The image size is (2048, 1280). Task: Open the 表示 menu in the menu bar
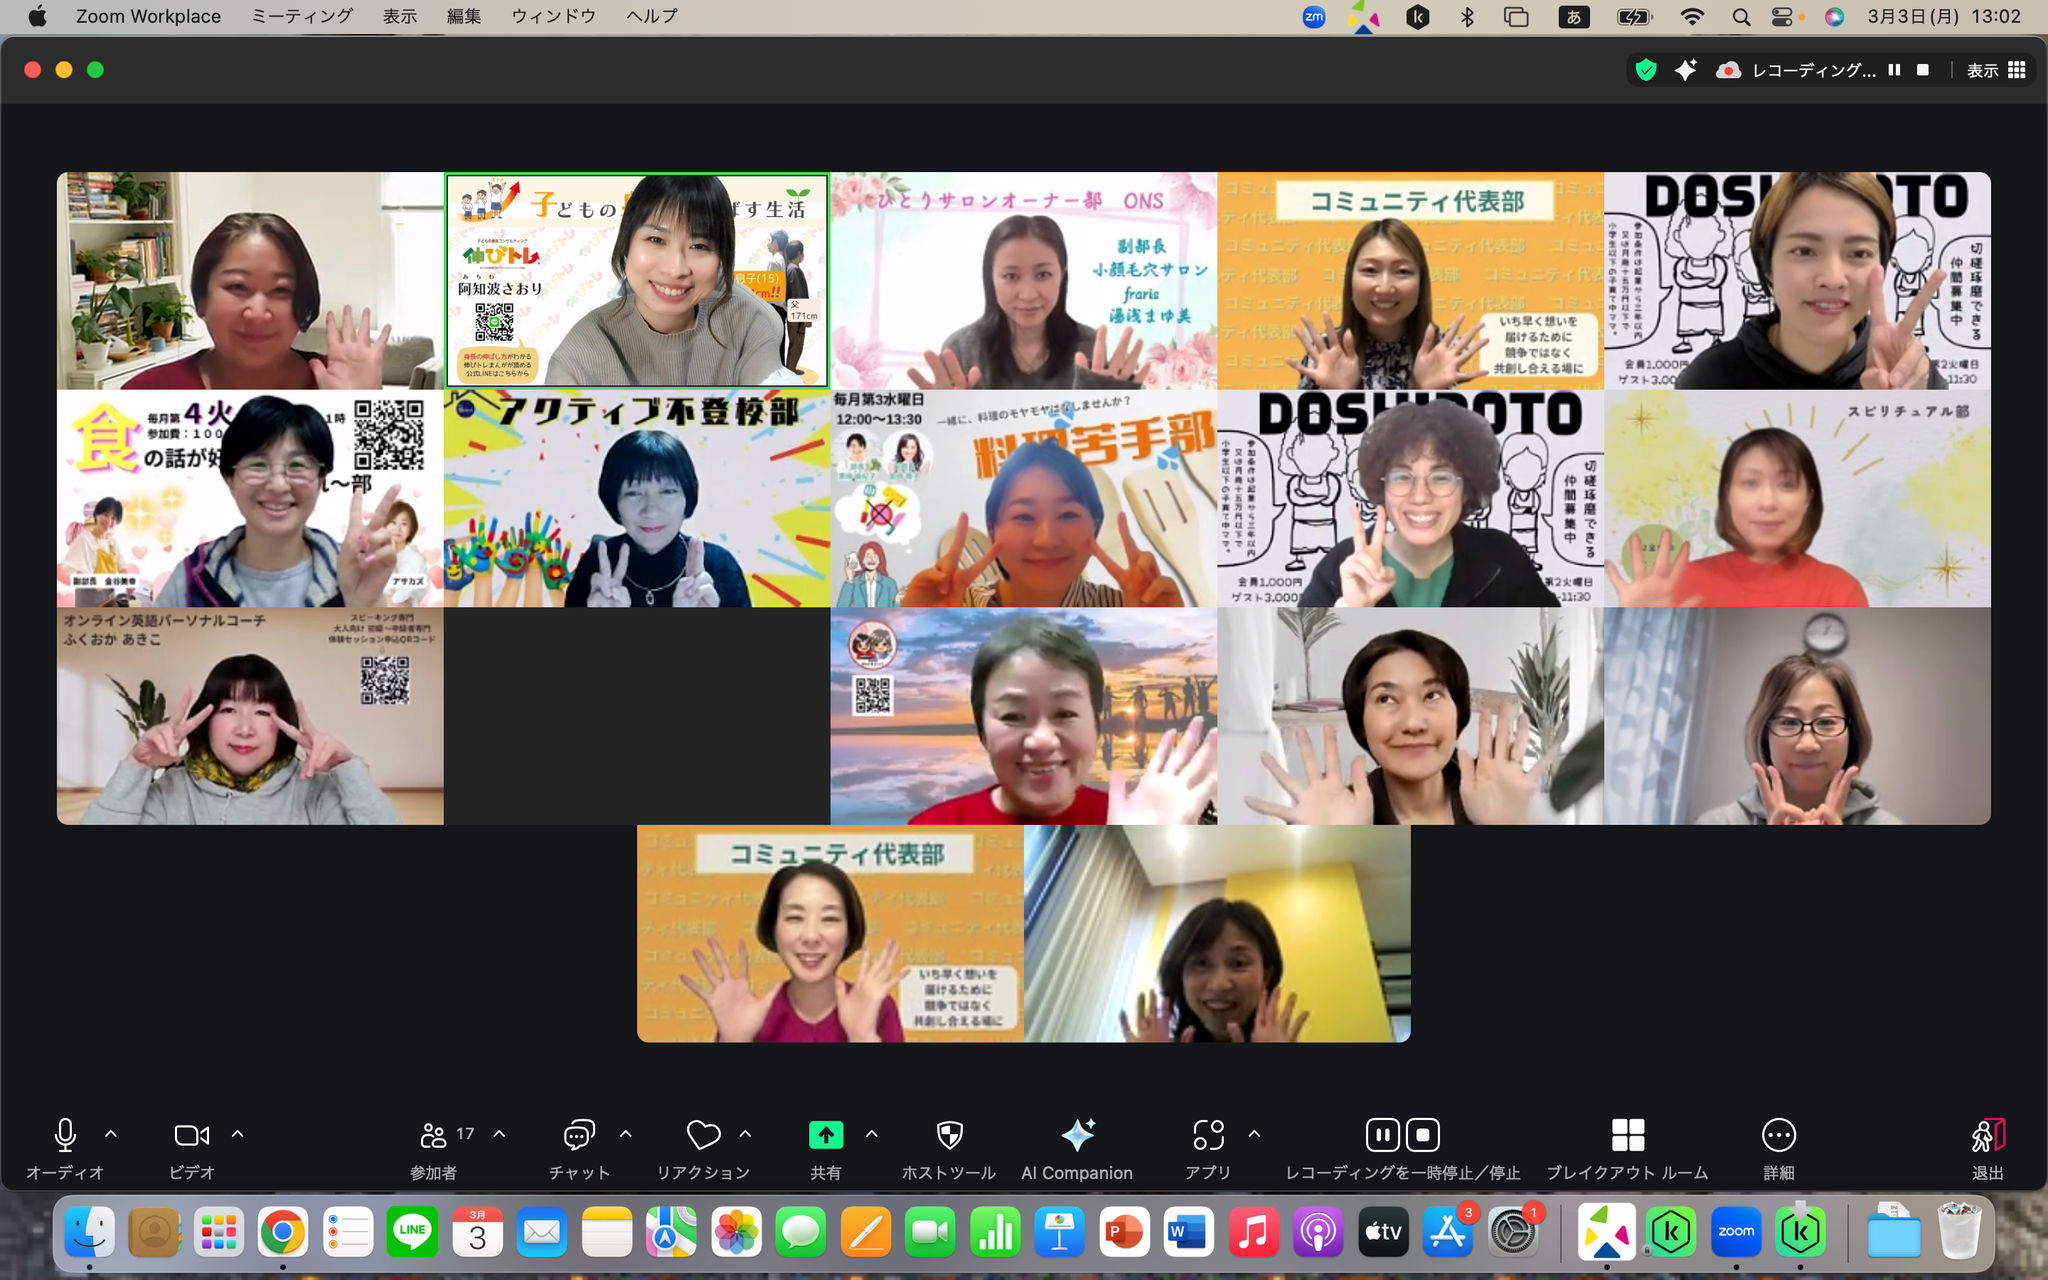(400, 16)
